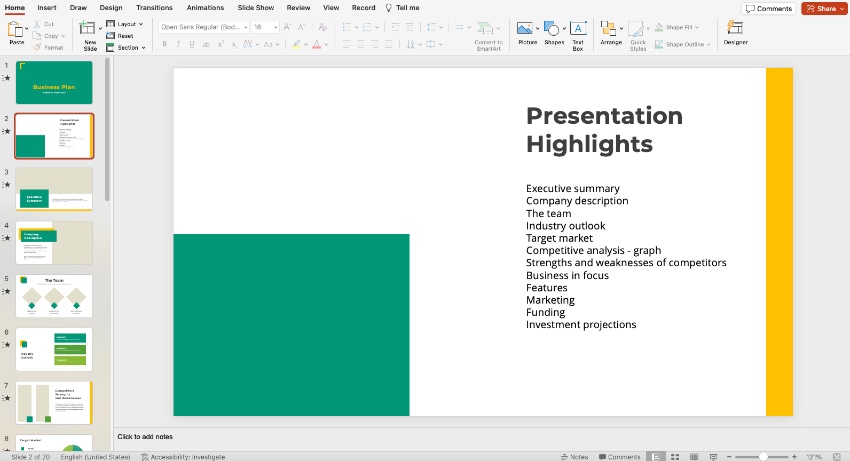Switch to Slide Sorter view

click(675, 457)
